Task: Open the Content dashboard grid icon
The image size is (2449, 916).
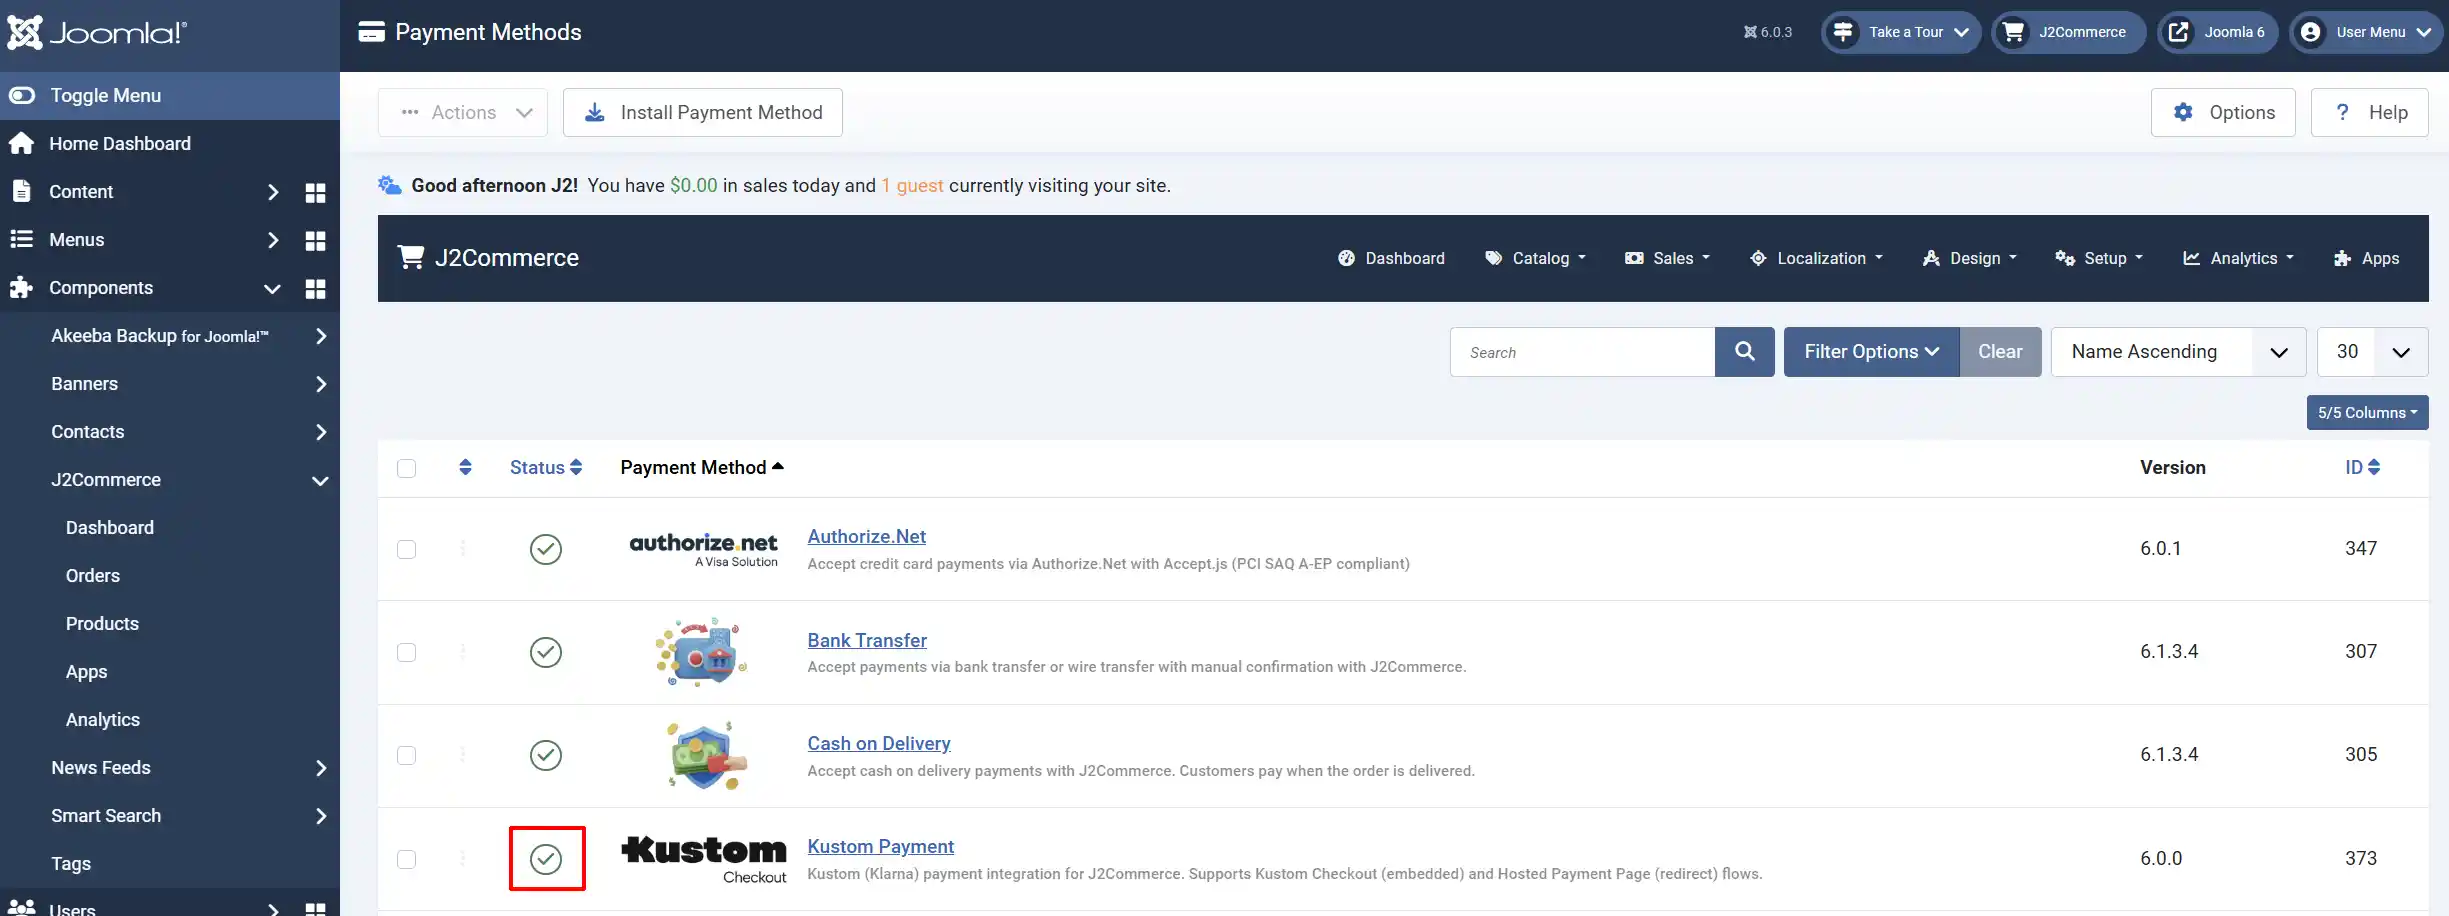Action: coord(315,193)
